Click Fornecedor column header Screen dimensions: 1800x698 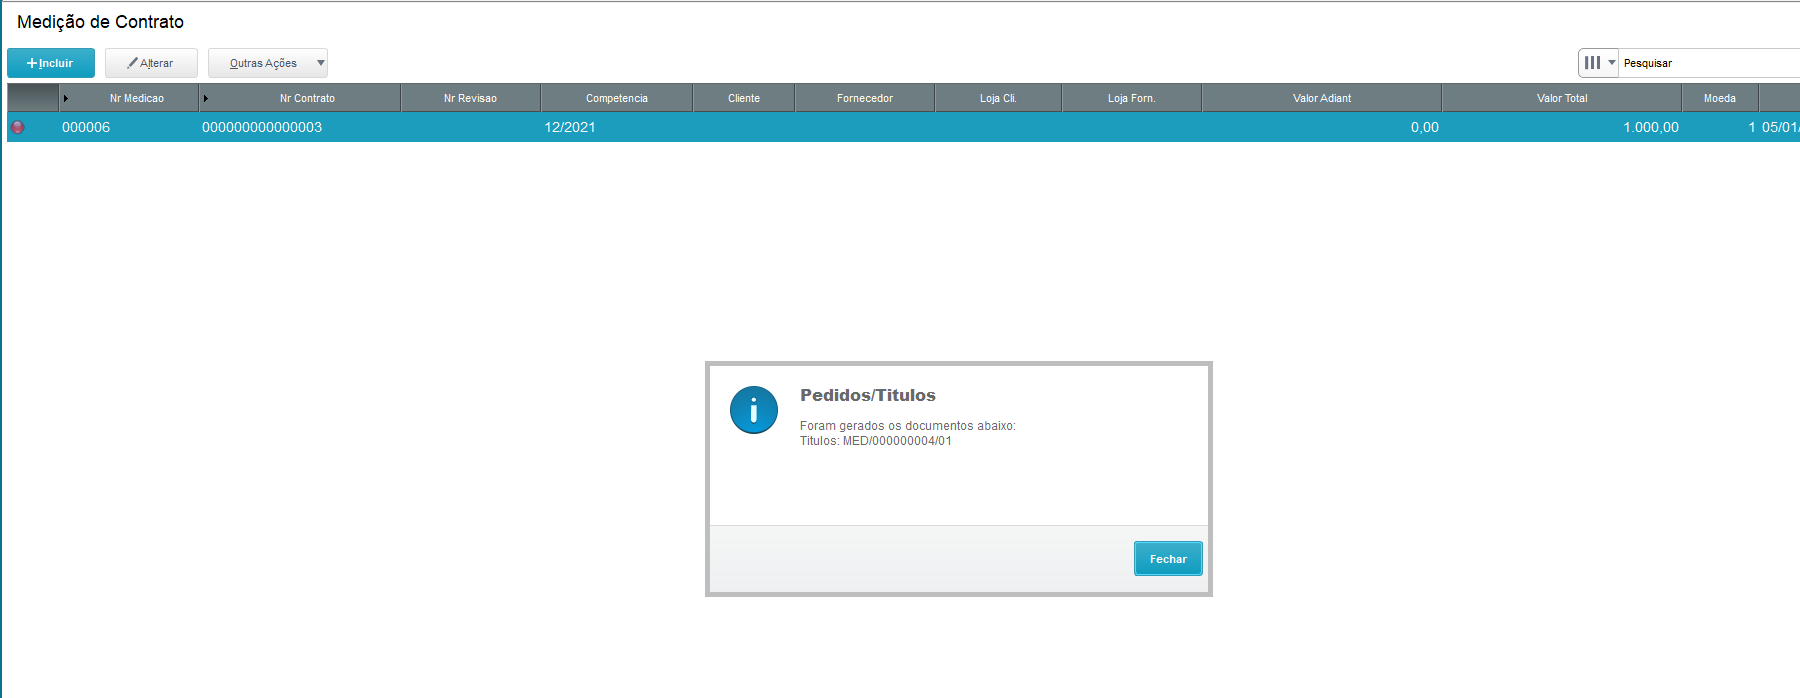pyautogui.click(x=865, y=98)
